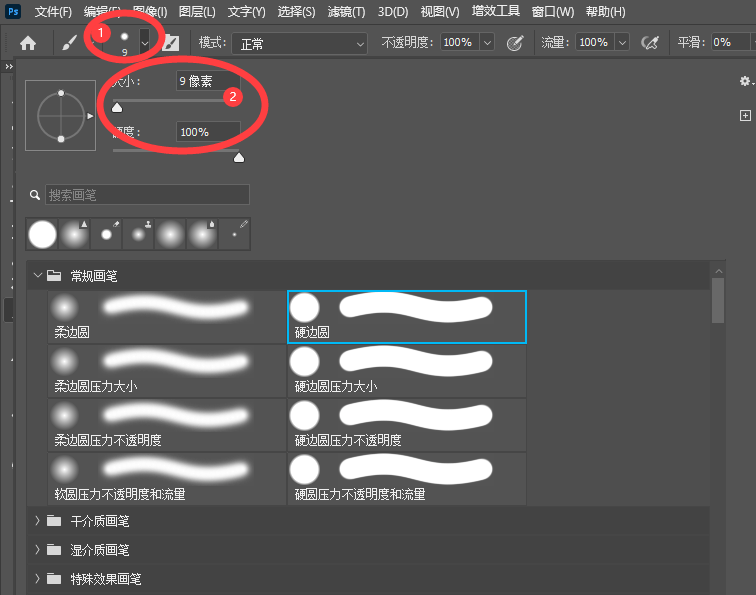Select the 柔边圆压力不透明度 brush
The height and width of the screenshot is (595, 756).
(167, 425)
